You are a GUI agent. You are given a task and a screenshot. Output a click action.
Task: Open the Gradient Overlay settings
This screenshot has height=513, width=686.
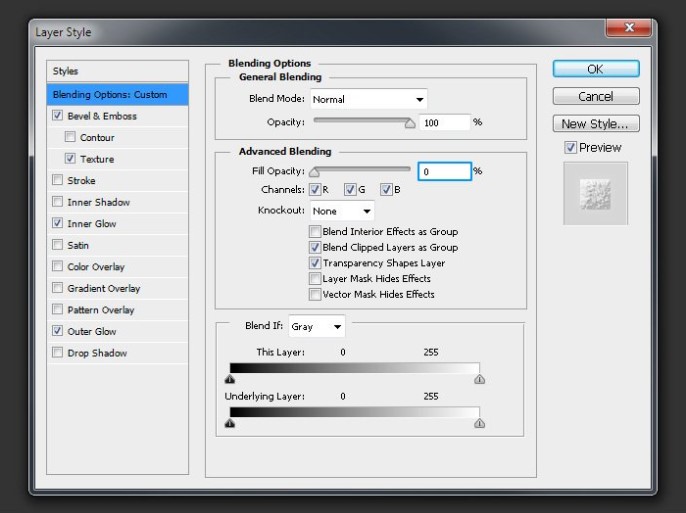103,289
